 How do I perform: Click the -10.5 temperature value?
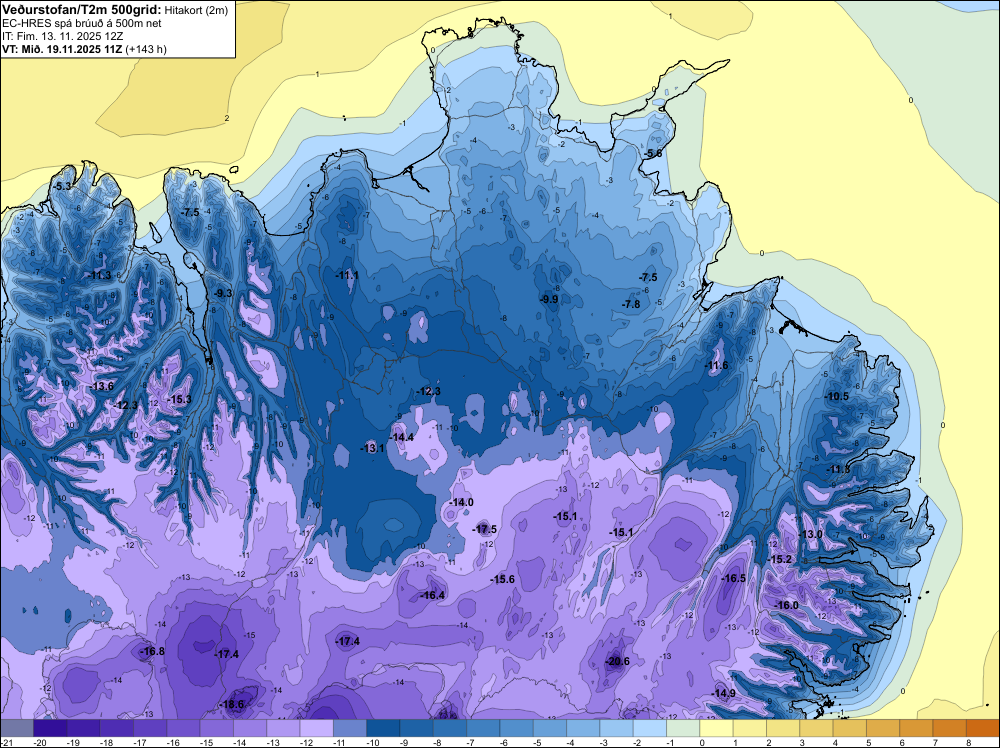coord(837,397)
